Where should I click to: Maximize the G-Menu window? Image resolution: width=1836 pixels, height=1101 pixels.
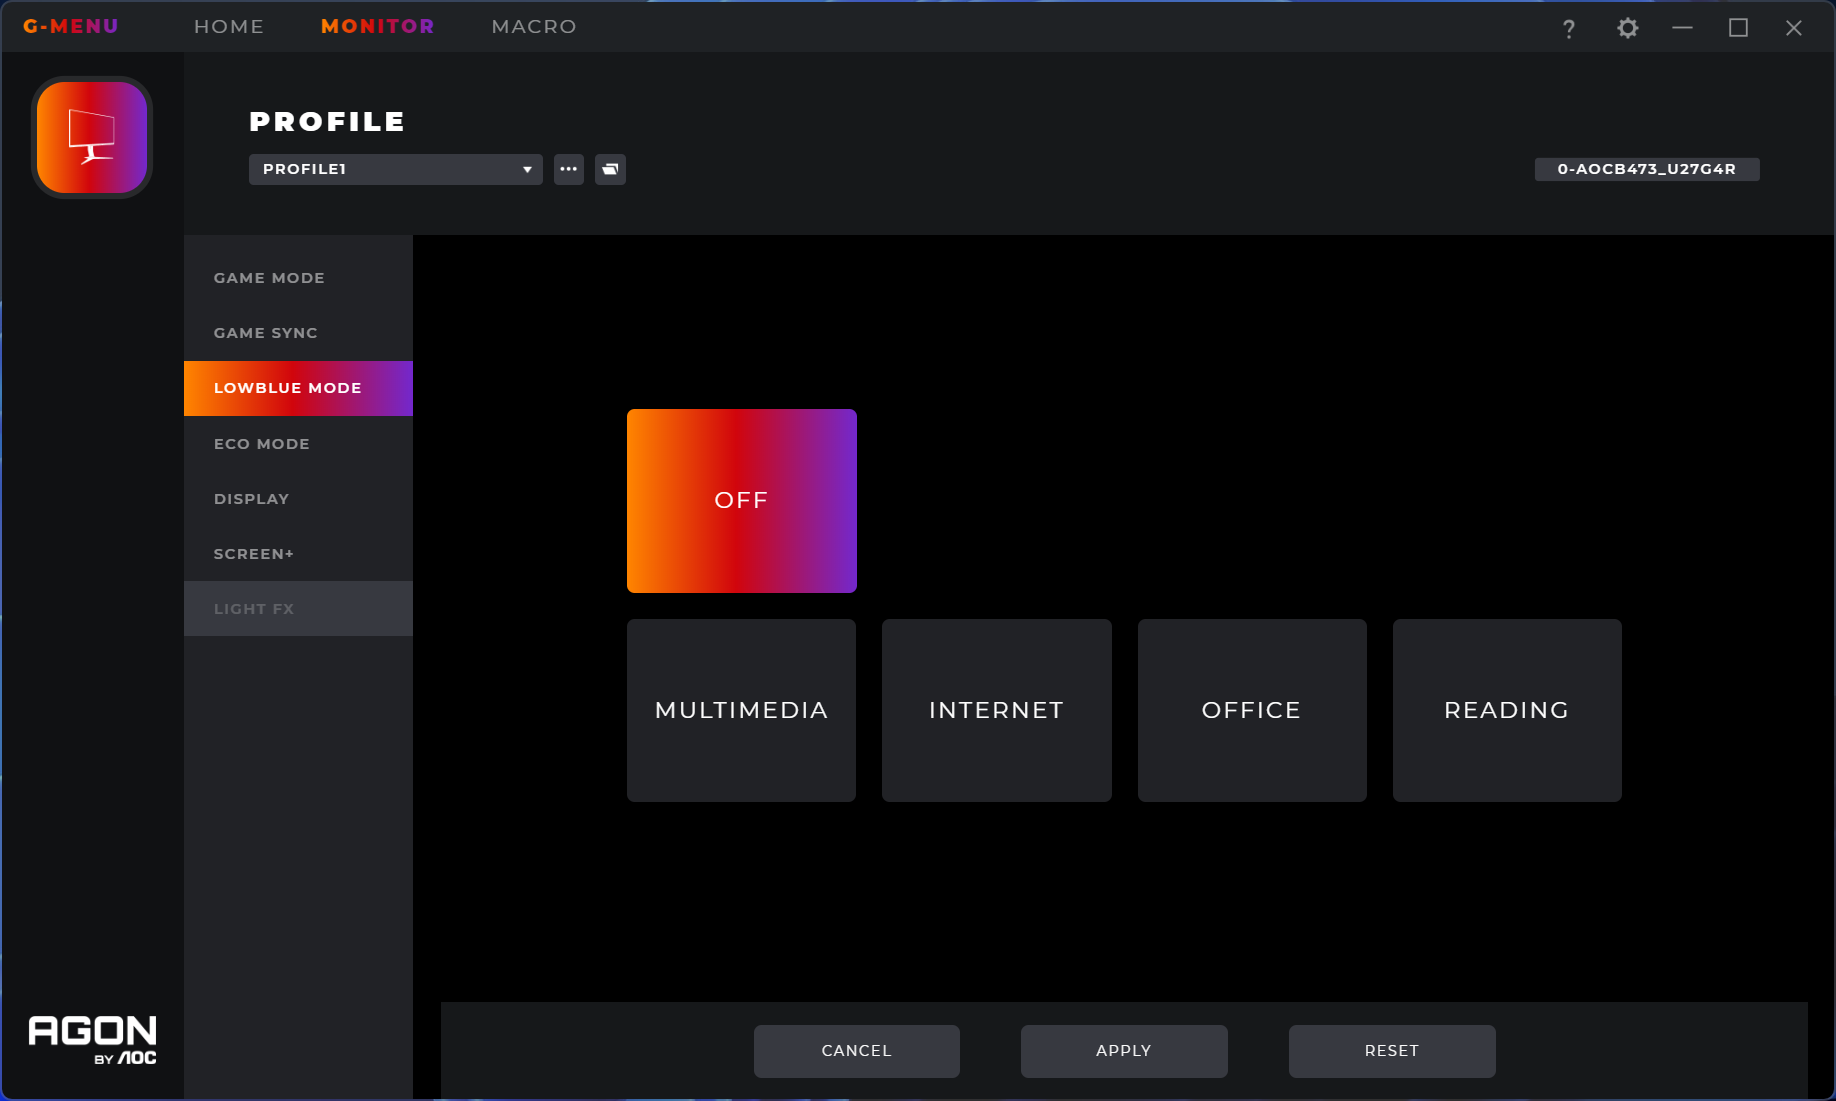pyautogui.click(x=1738, y=28)
